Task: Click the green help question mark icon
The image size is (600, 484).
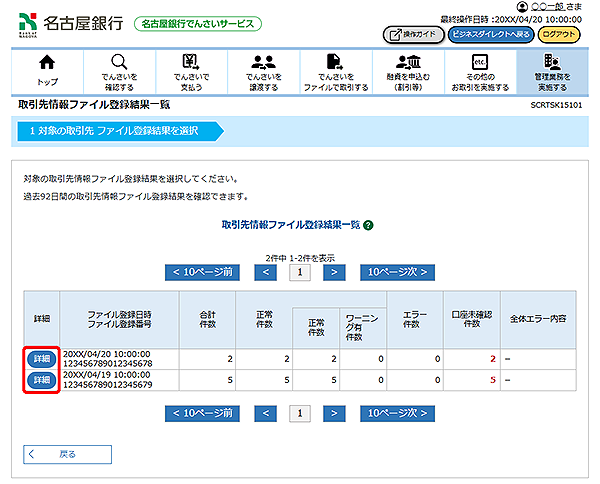Action: pyautogui.click(x=369, y=226)
